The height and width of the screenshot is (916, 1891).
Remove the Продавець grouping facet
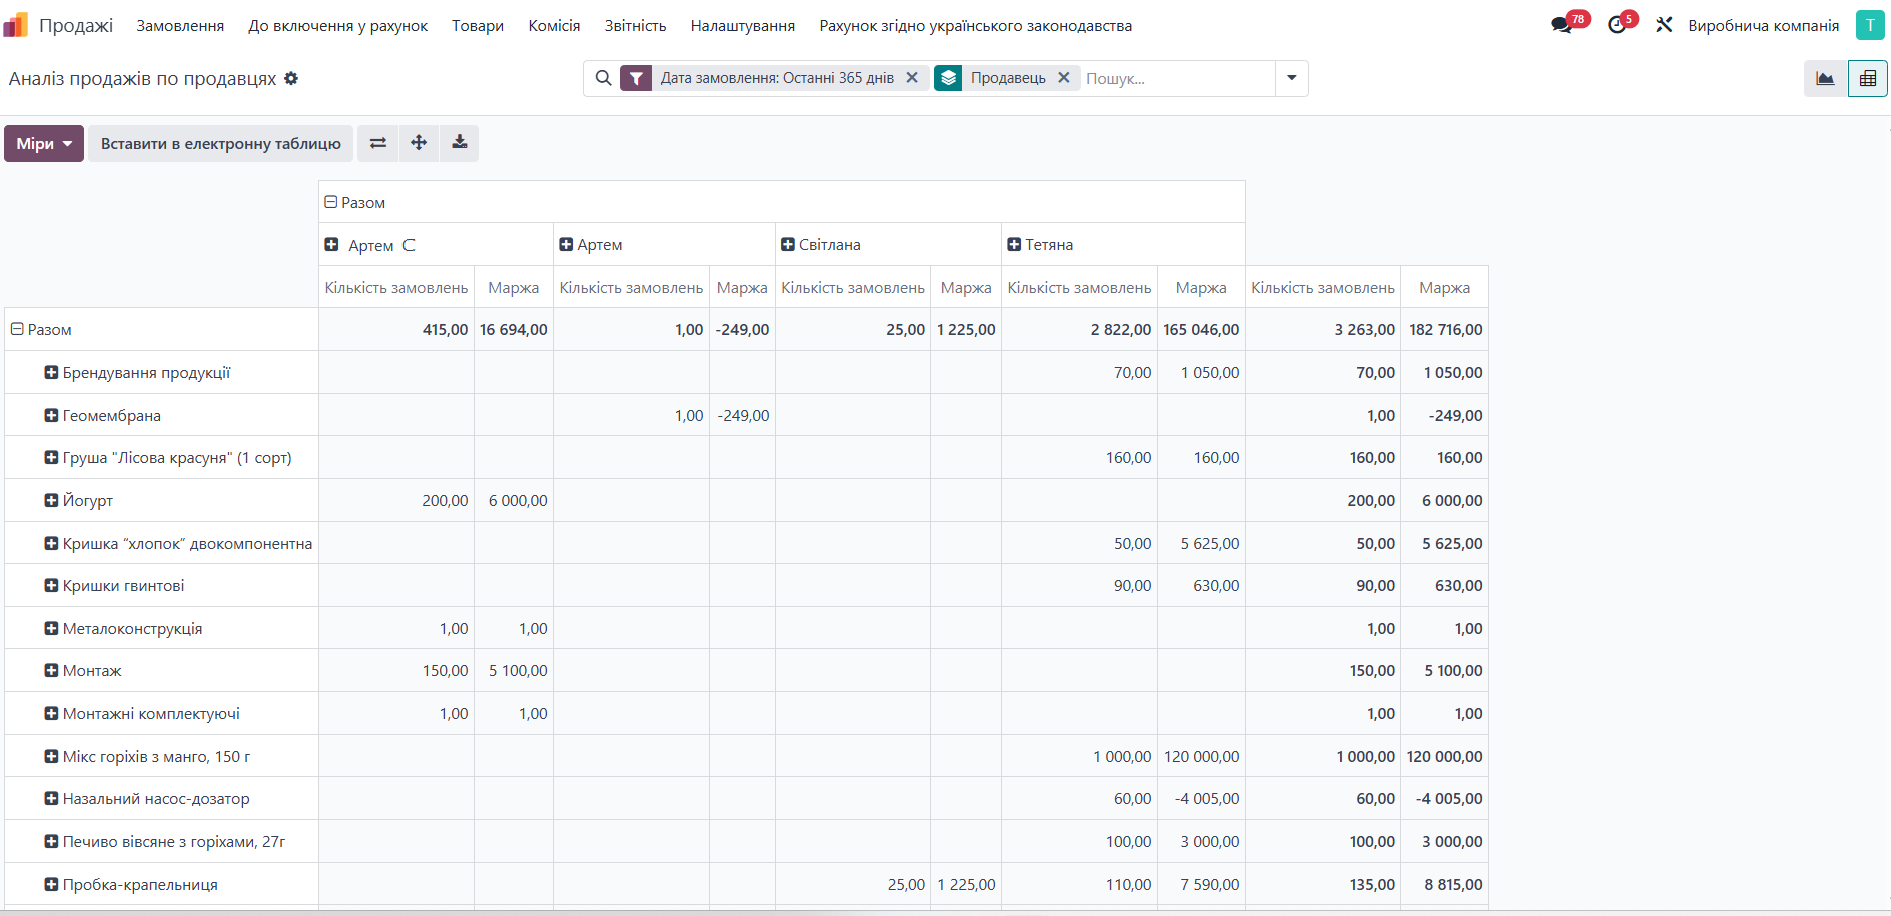1064,78
